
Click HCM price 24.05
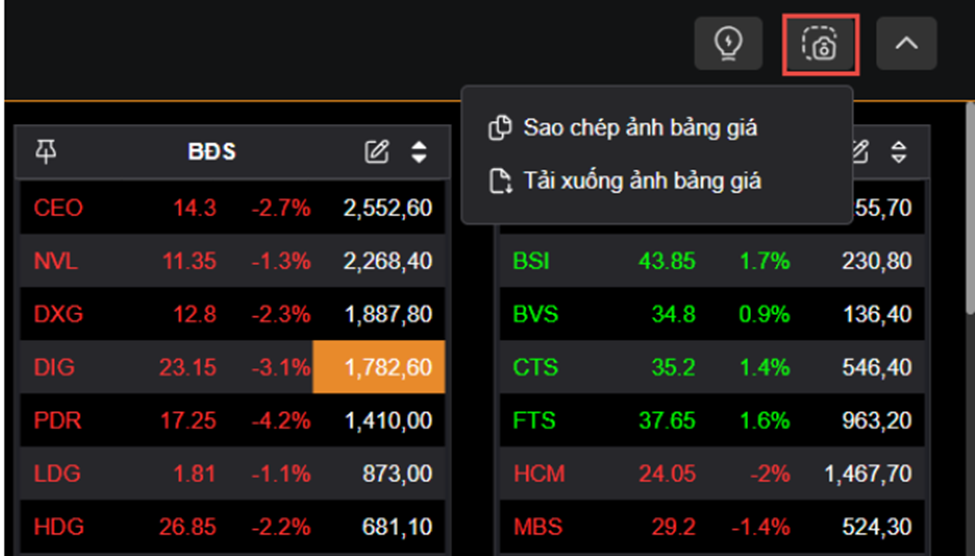pyautogui.click(x=667, y=474)
